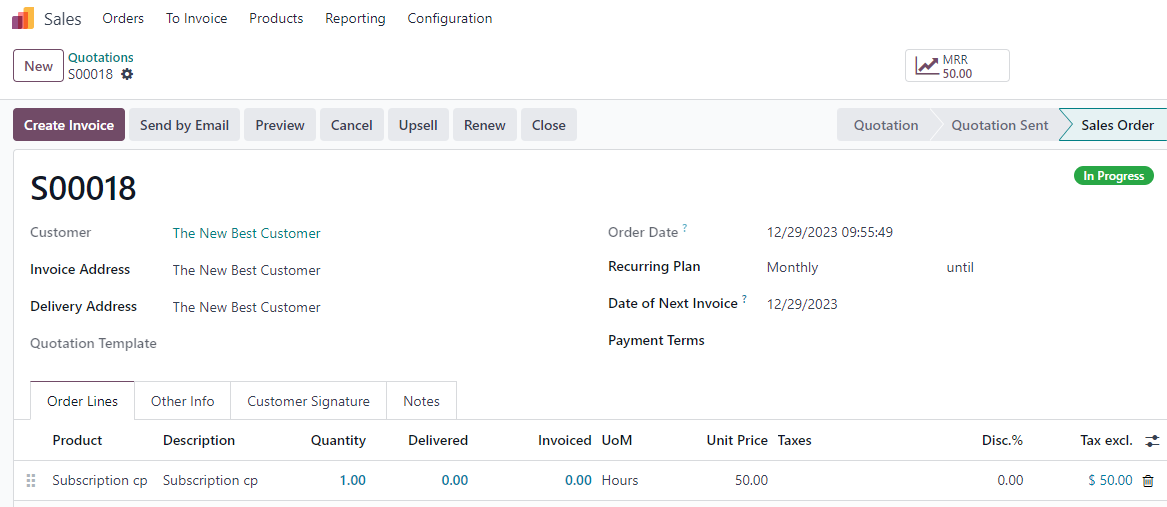Open column settings adjust icon in table header

point(1152,441)
